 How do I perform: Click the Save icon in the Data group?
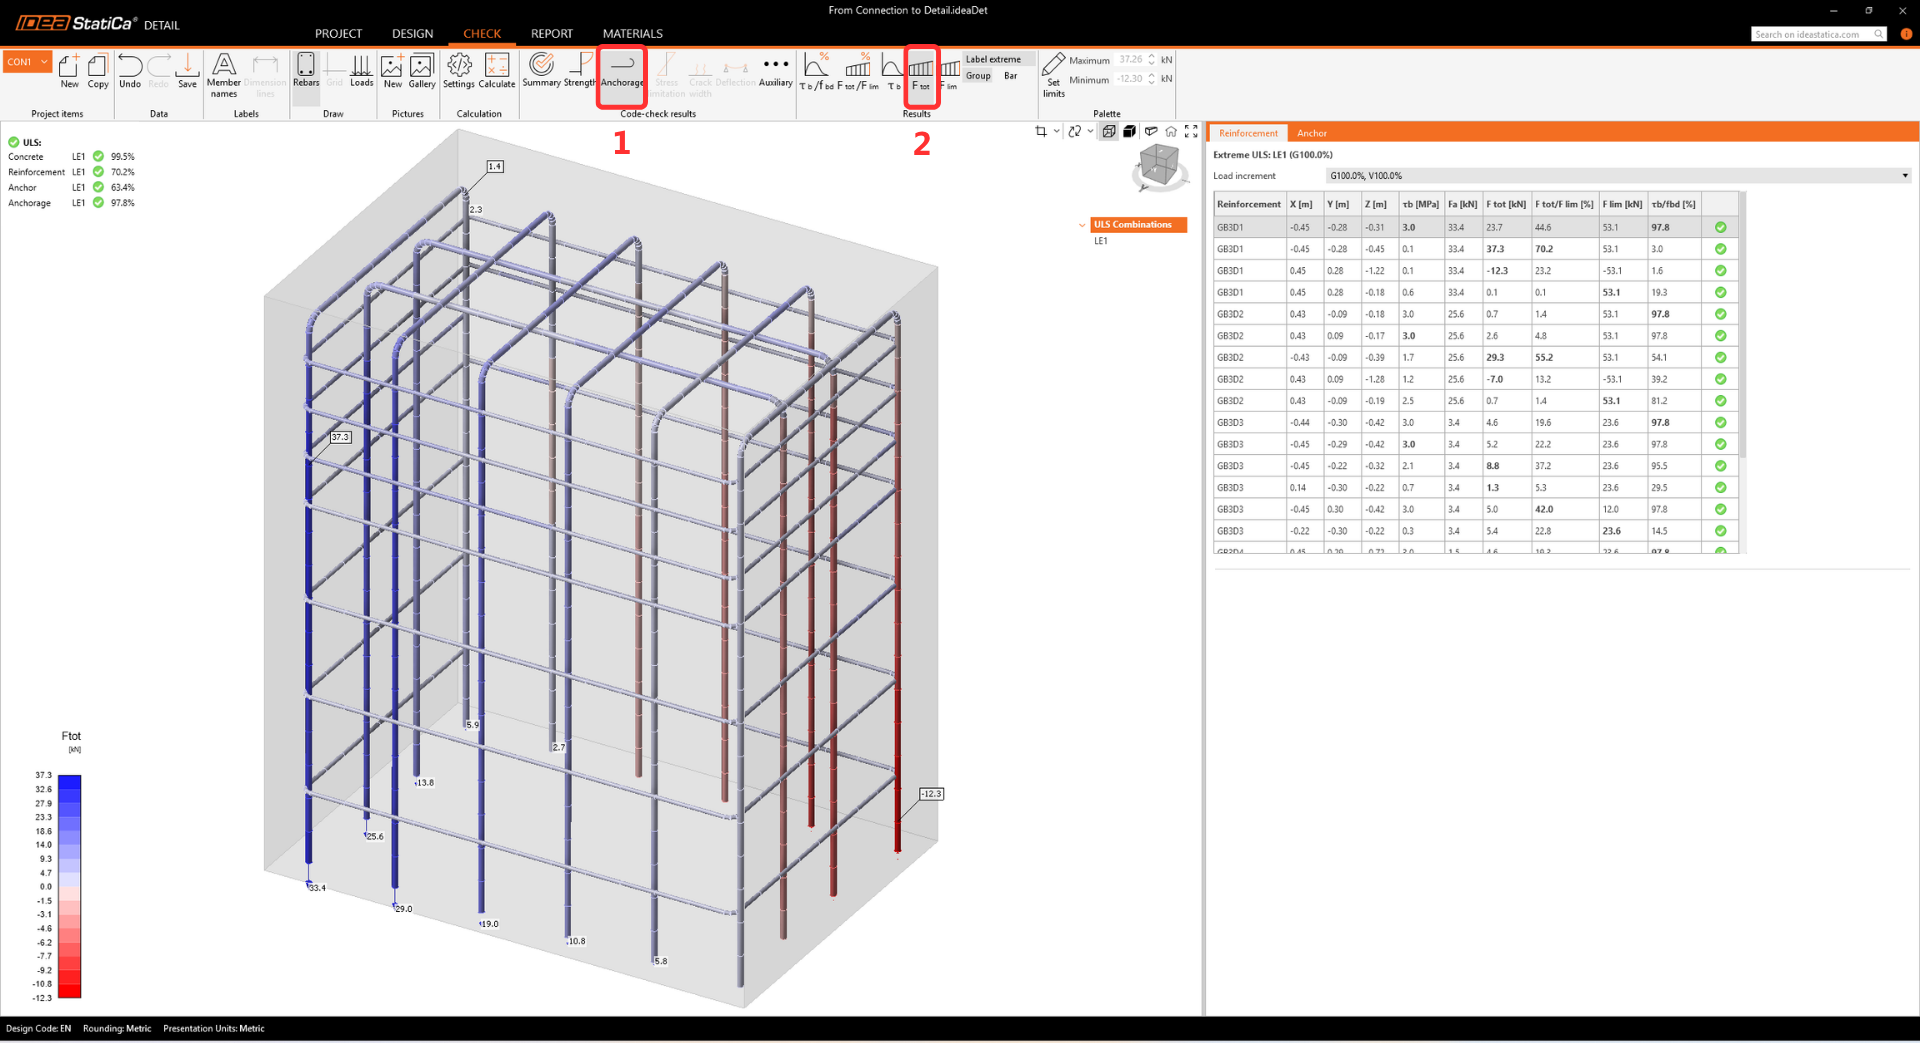point(187,72)
